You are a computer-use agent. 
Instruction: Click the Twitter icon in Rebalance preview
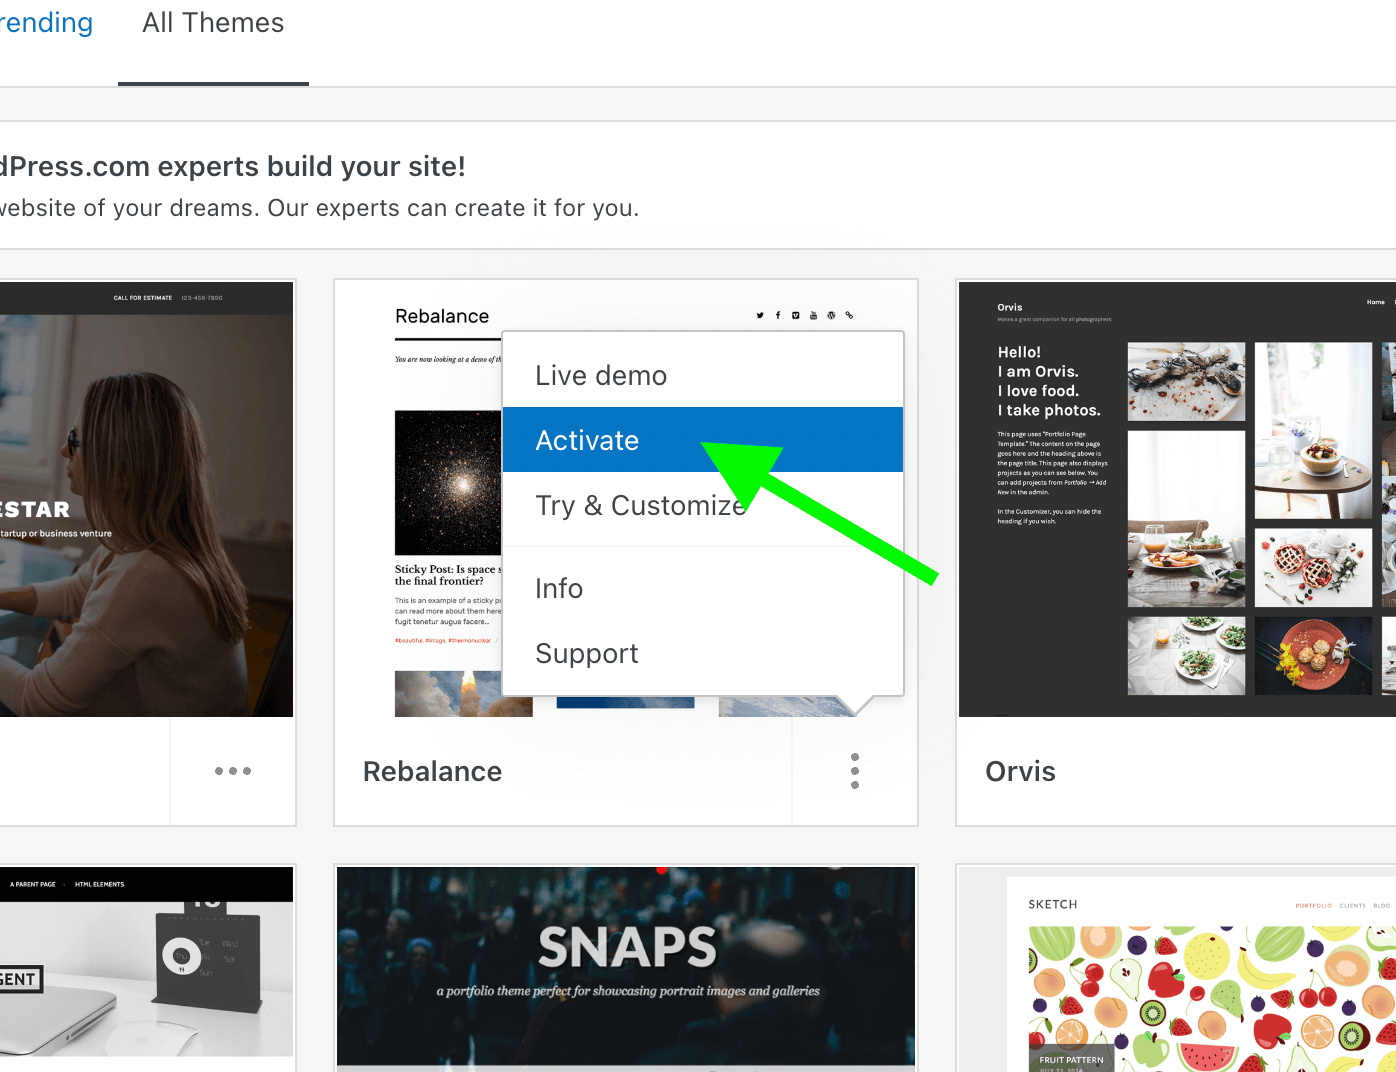pos(760,315)
